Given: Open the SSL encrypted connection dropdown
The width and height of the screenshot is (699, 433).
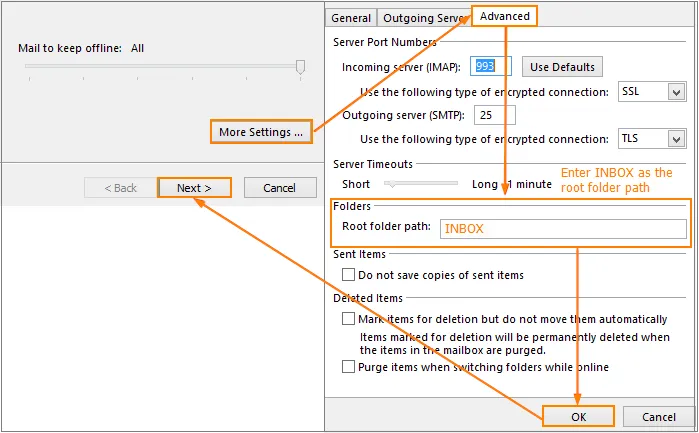Looking at the screenshot, I should [652, 91].
